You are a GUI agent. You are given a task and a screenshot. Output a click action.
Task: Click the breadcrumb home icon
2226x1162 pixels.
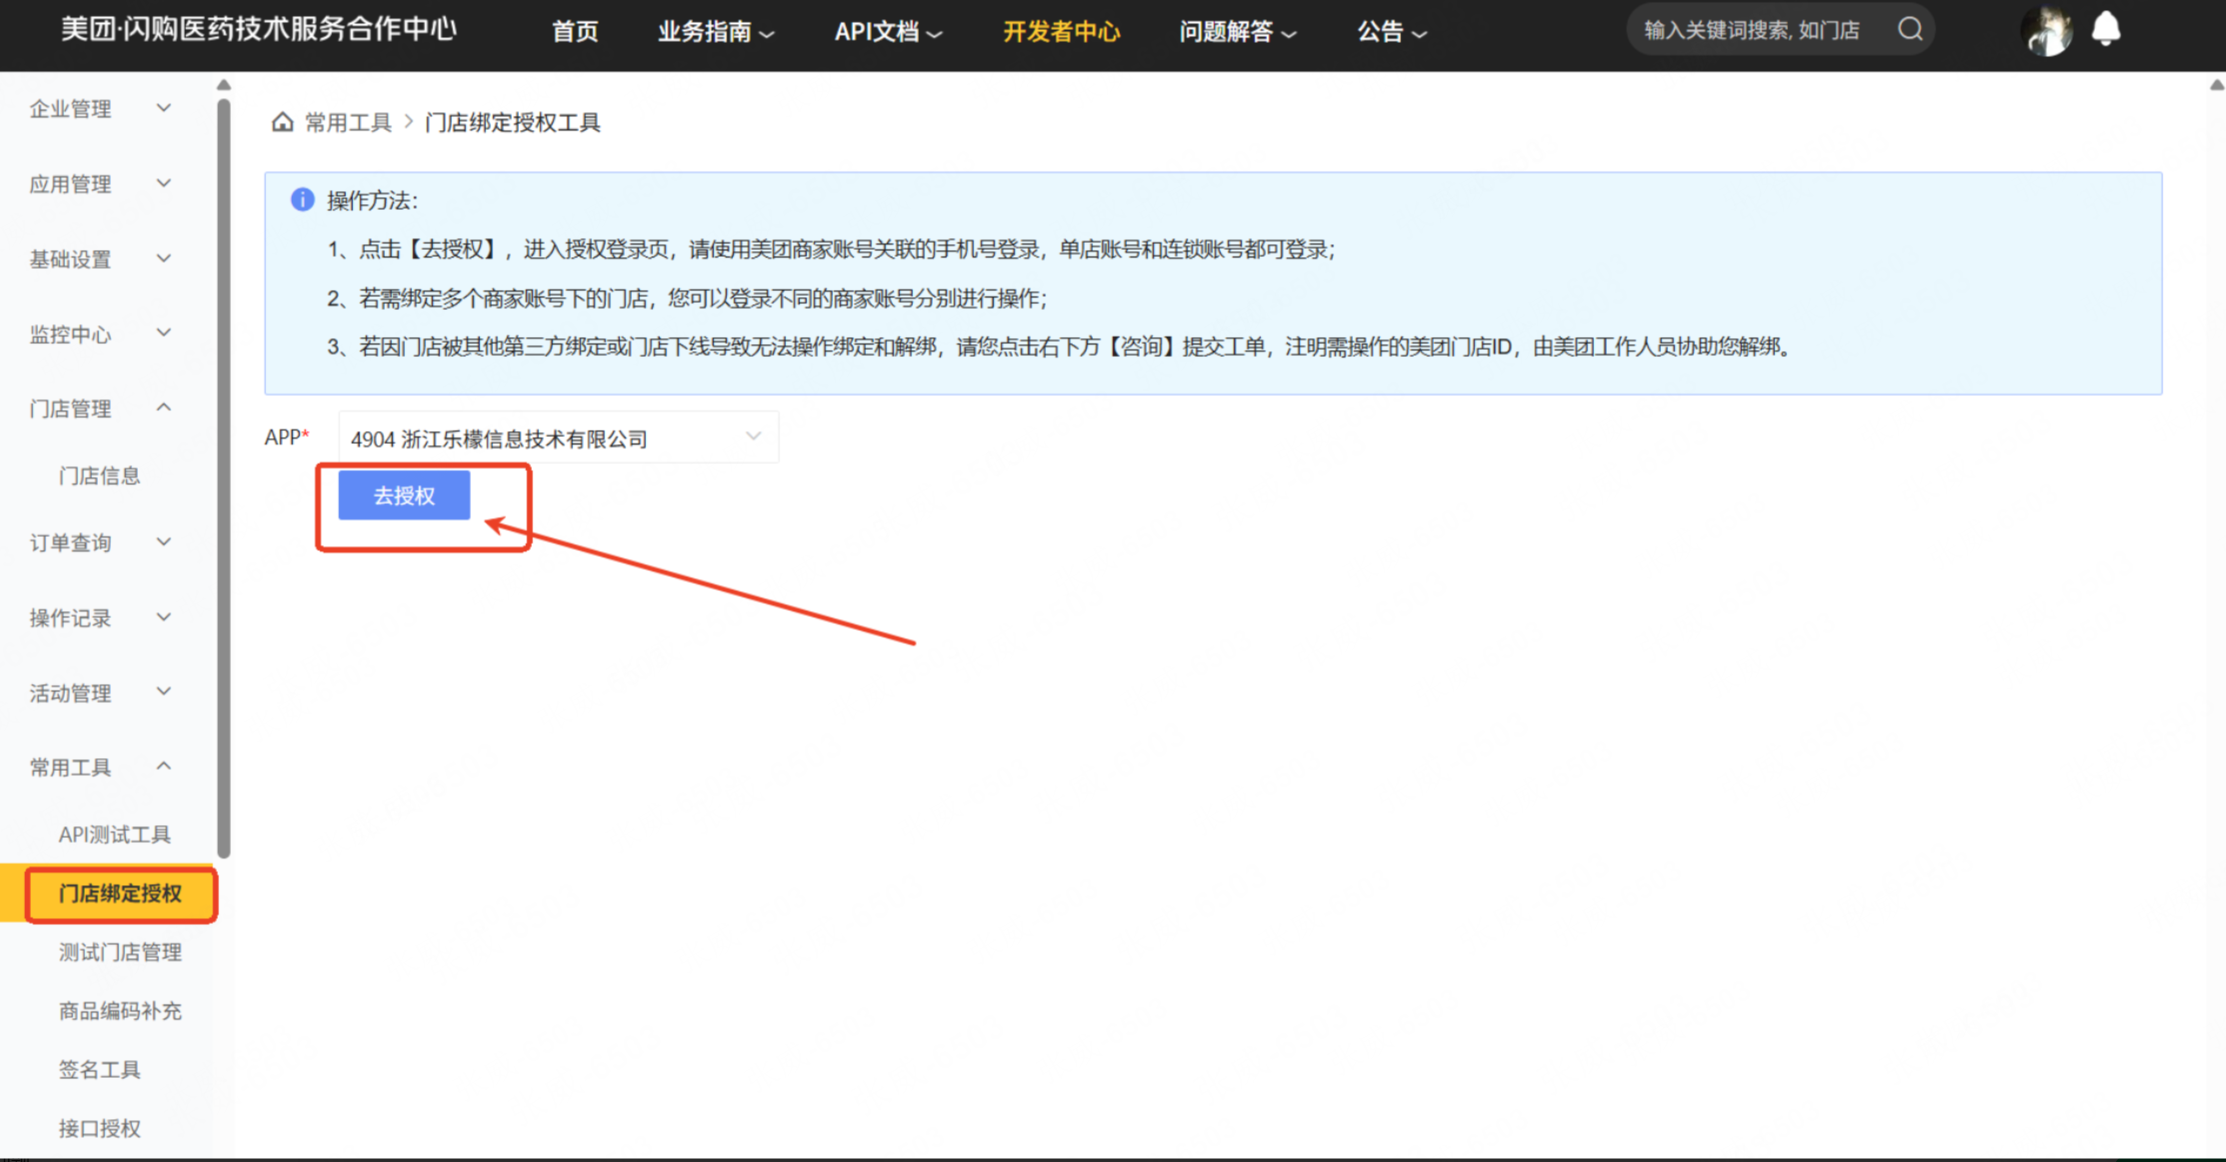[282, 122]
